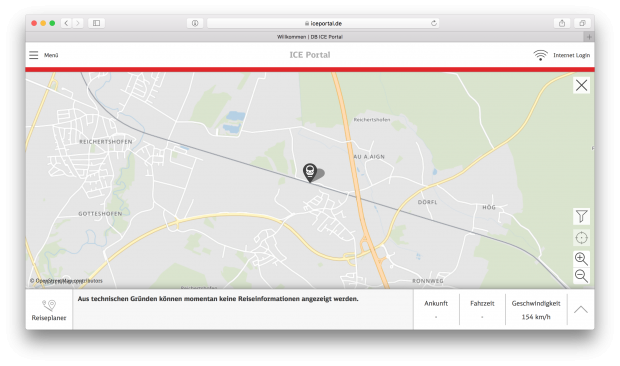
Task: Open the hamburger Menü icon
Action: coord(34,55)
